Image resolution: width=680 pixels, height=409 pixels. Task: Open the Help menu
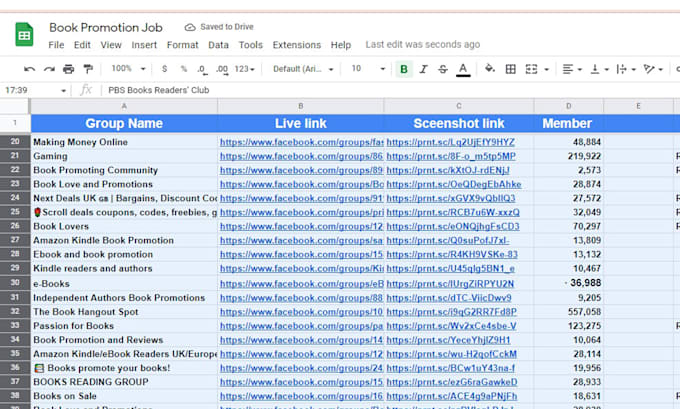(341, 45)
